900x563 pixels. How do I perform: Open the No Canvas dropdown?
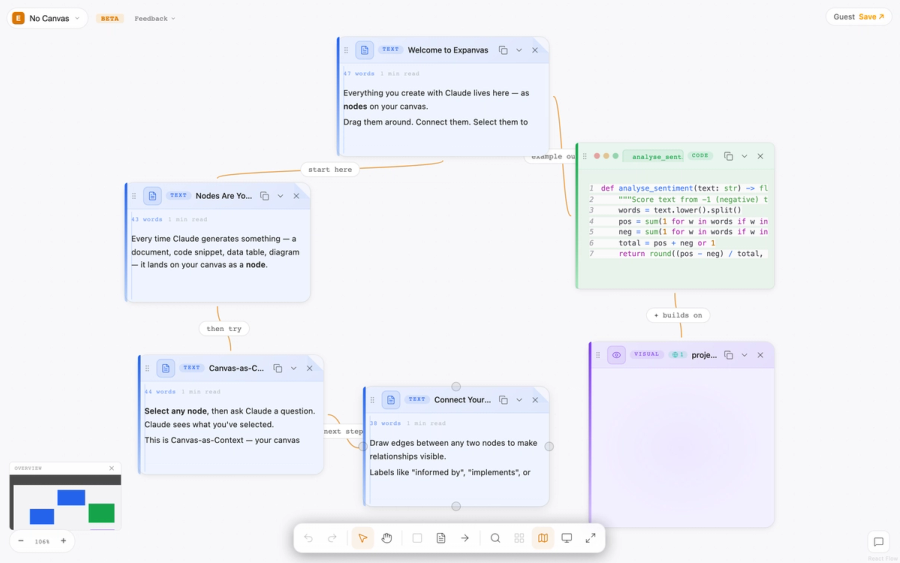coord(47,18)
